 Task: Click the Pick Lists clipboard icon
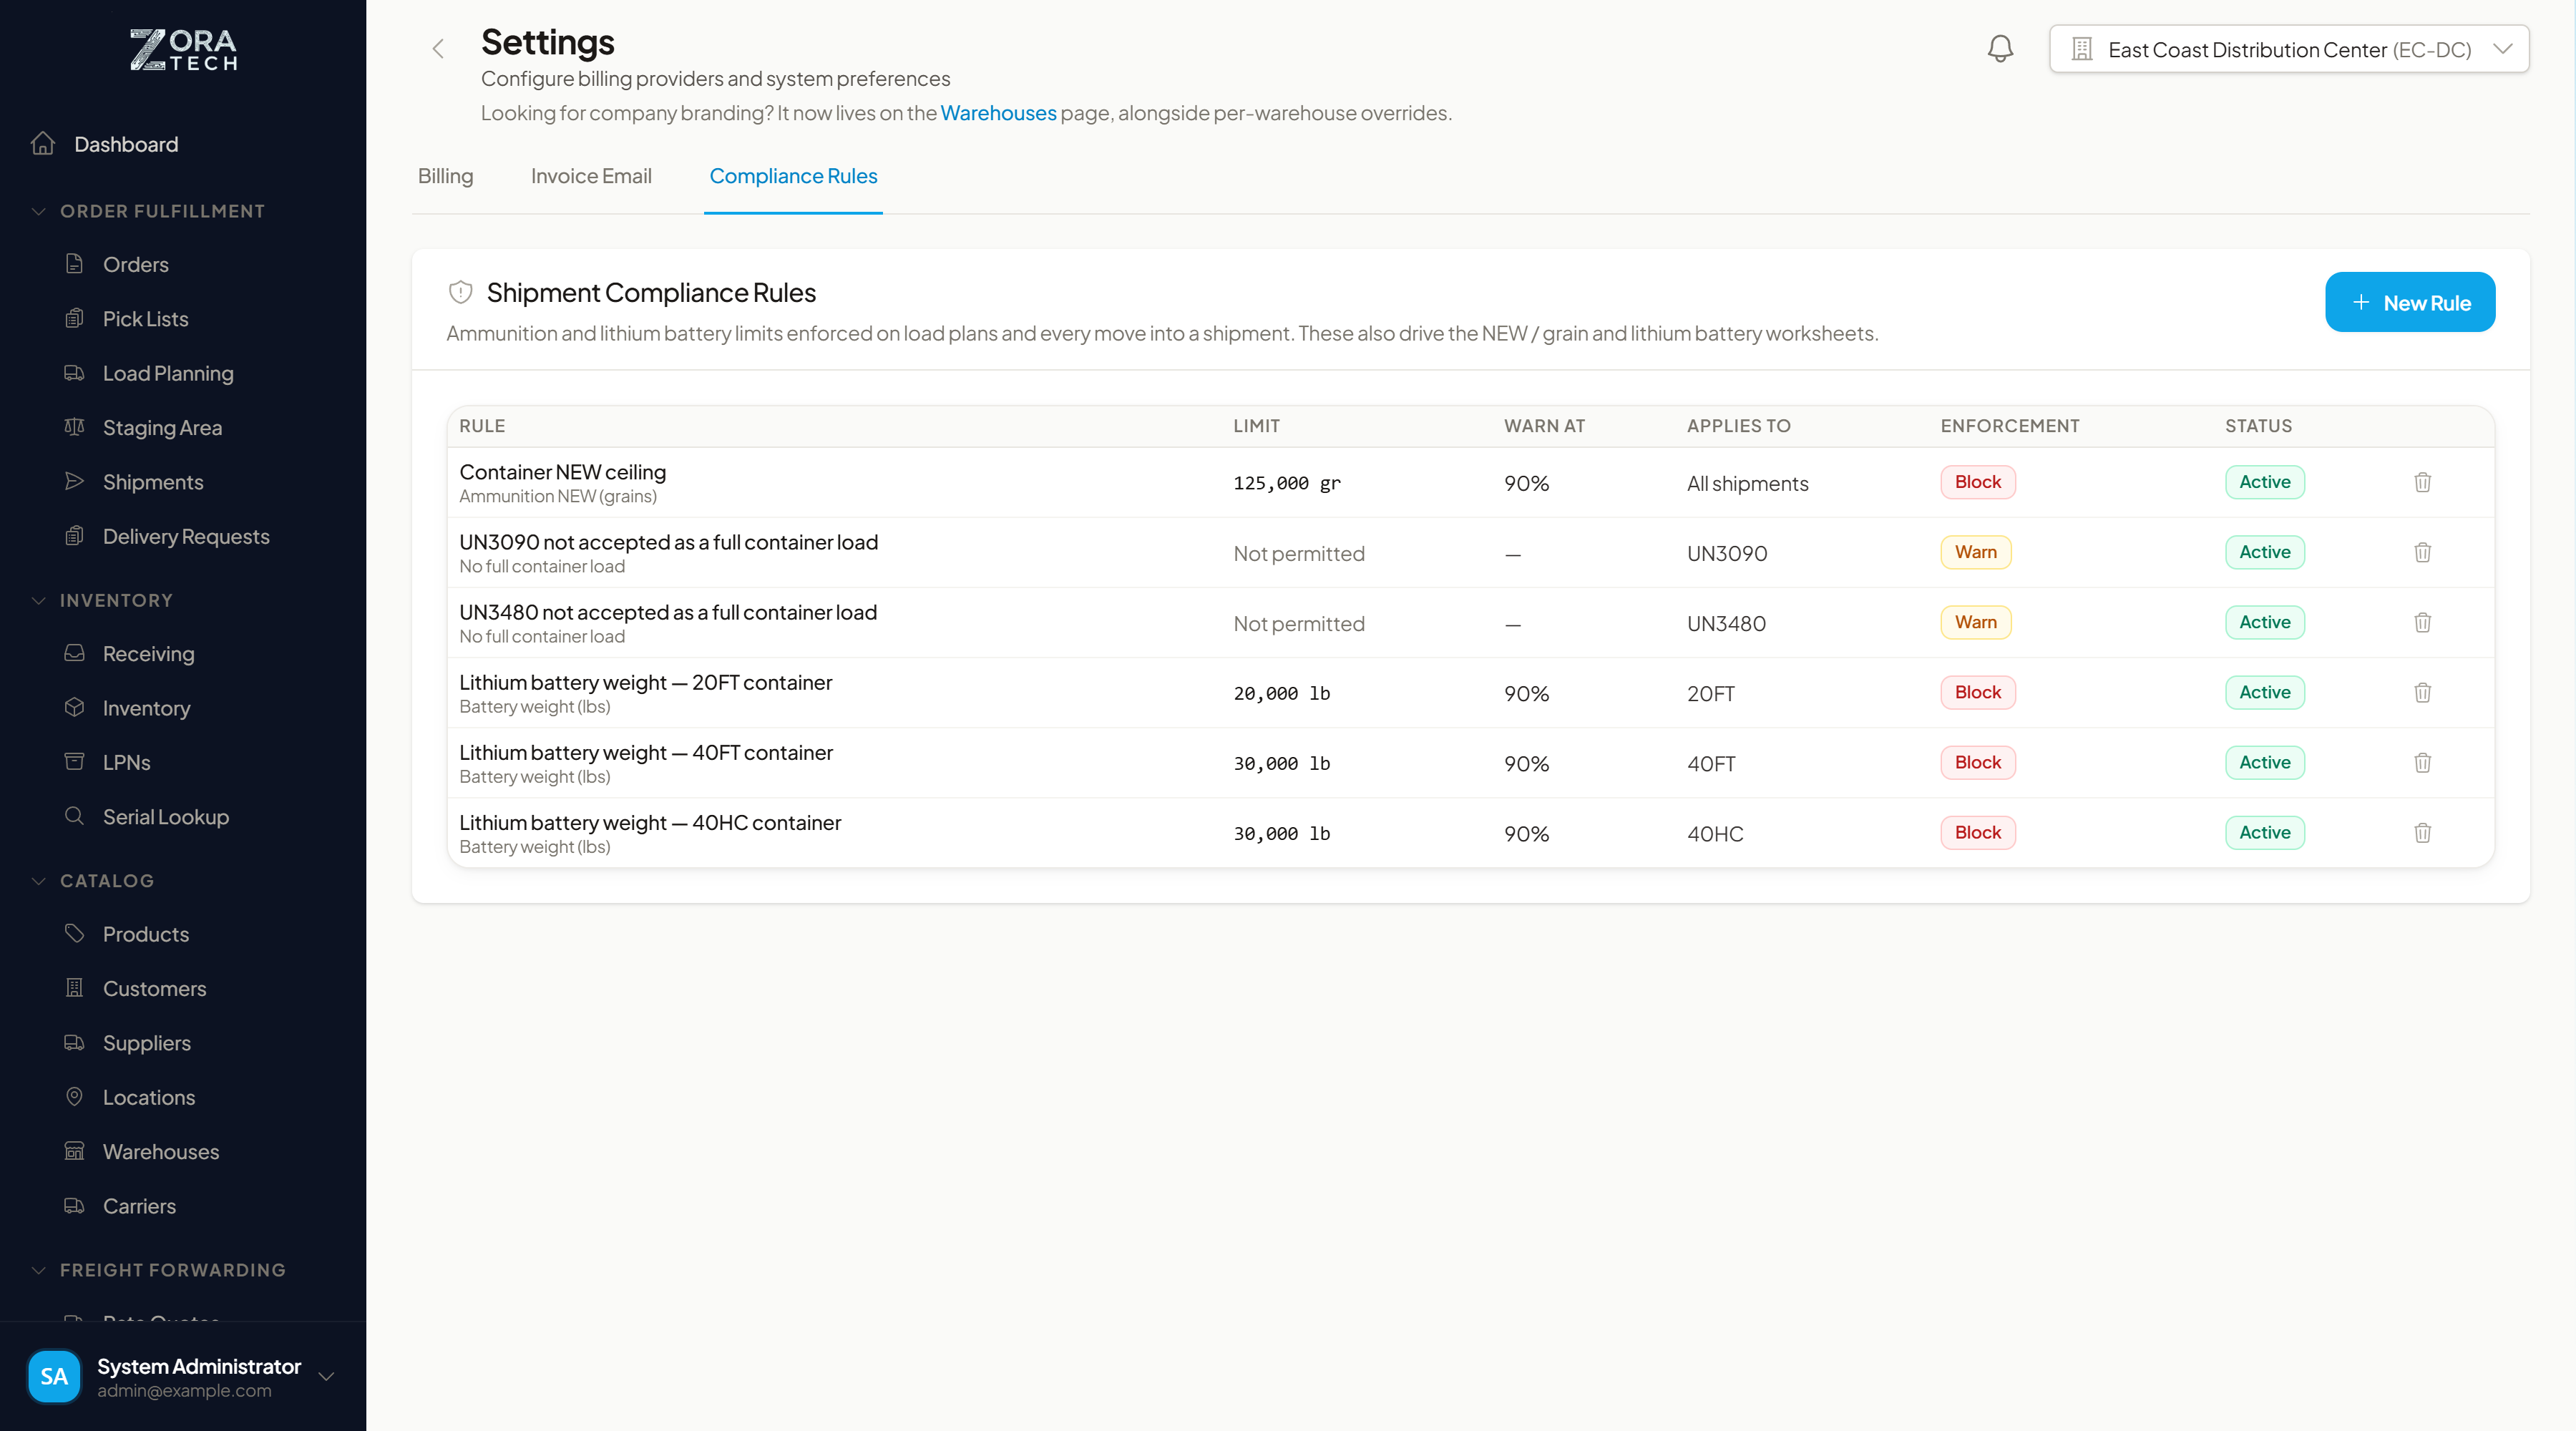74,318
